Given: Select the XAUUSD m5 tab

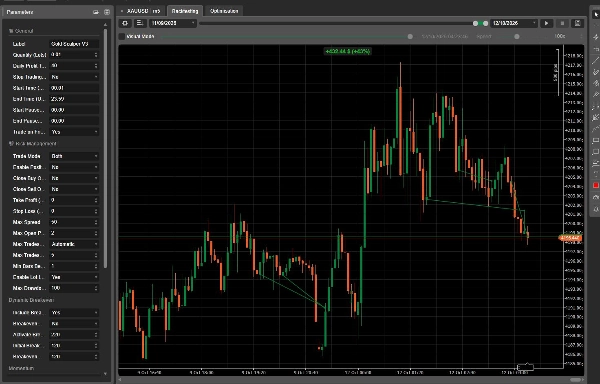Looking at the screenshot, I should tap(142, 11).
